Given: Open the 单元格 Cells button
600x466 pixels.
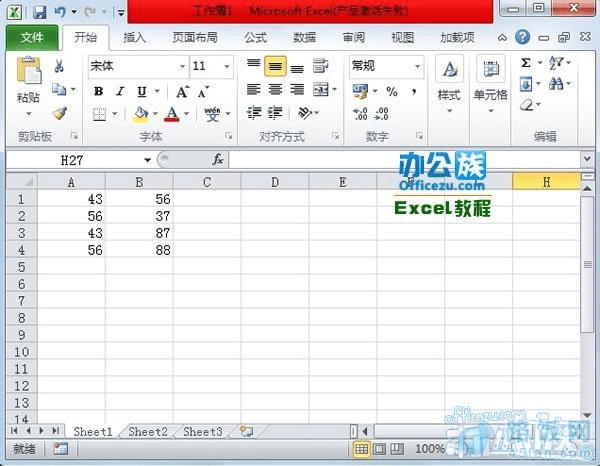Looking at the screenshot, I should [491, 85].
